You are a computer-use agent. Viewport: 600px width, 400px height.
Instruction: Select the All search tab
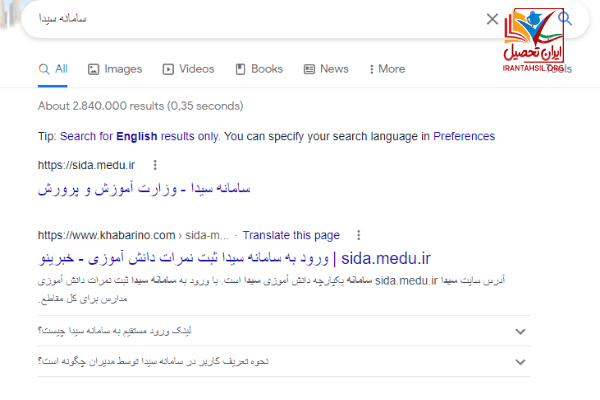click(53, 69)
